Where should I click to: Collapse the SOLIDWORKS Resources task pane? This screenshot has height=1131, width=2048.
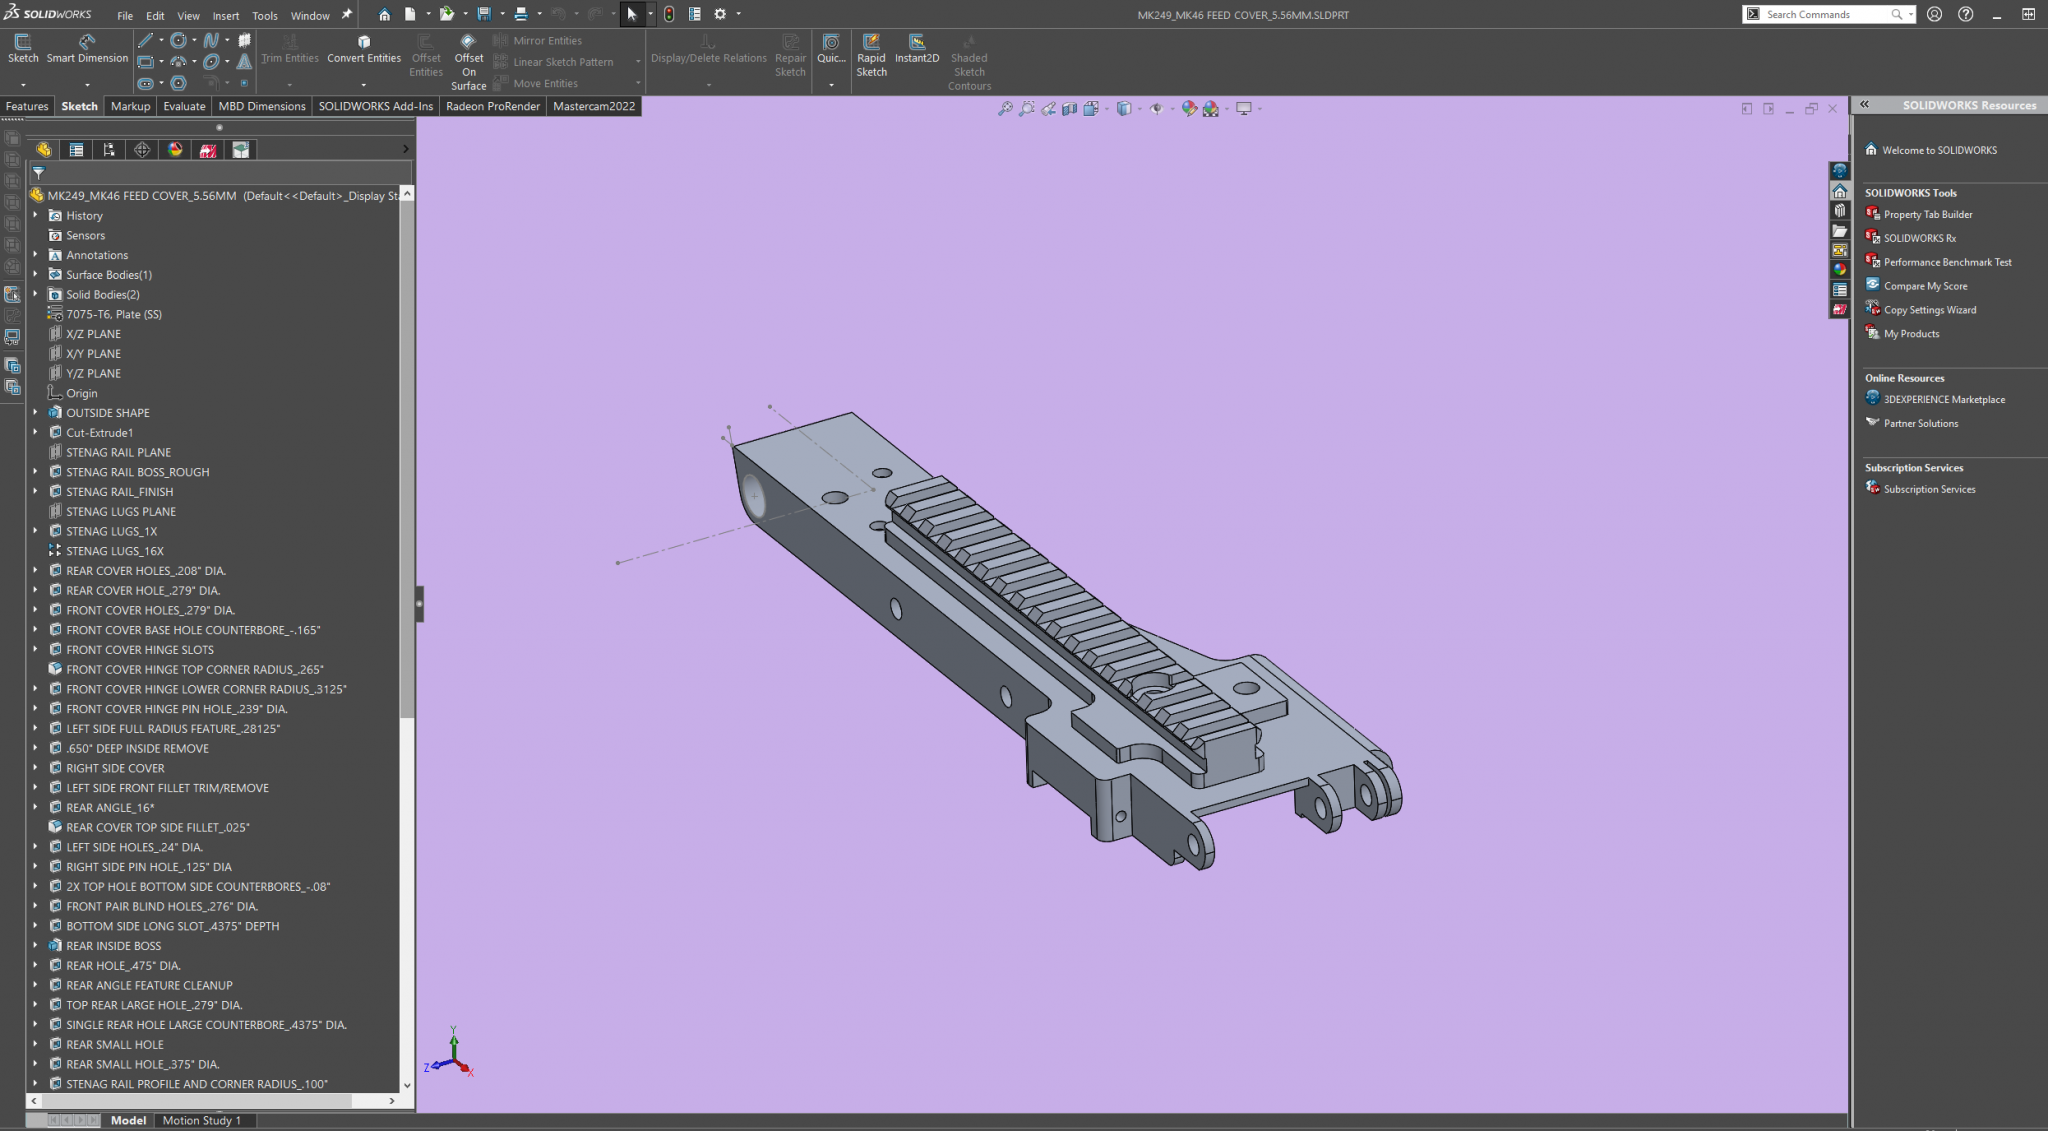click(1864, 105)
